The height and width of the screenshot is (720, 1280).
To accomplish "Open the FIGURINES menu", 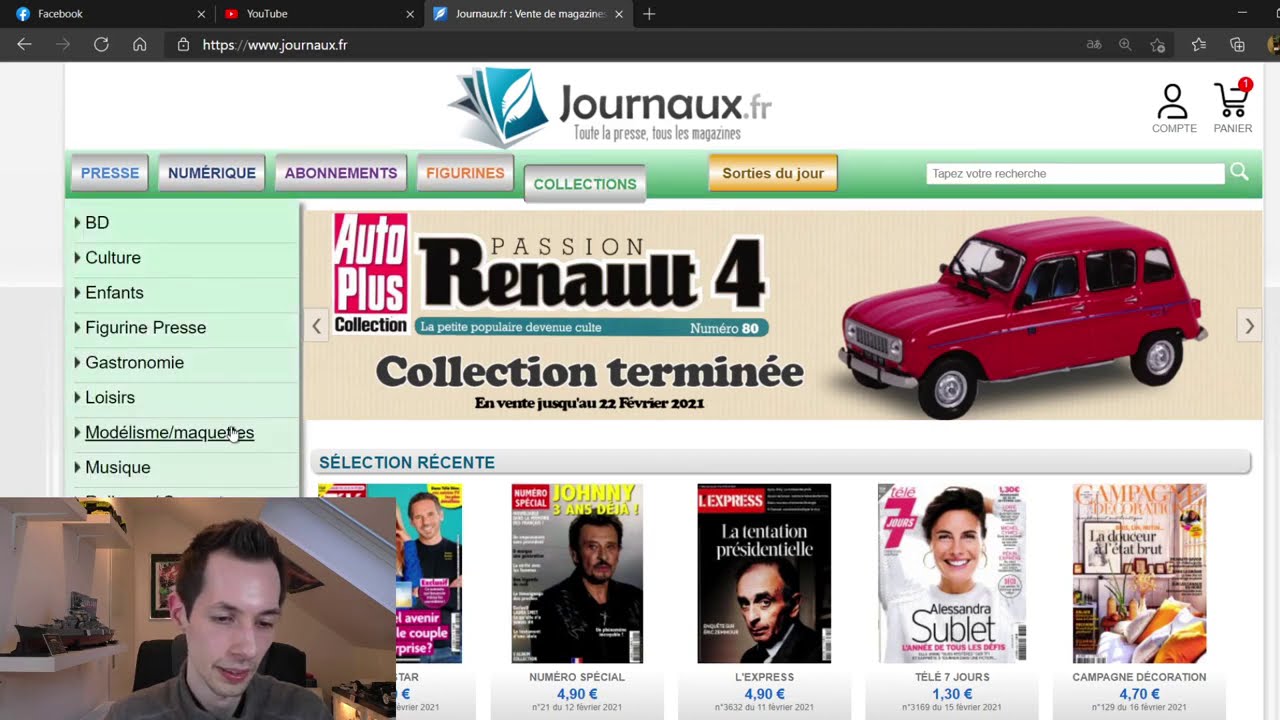I will pyautogui.click(x=465, y=173).
